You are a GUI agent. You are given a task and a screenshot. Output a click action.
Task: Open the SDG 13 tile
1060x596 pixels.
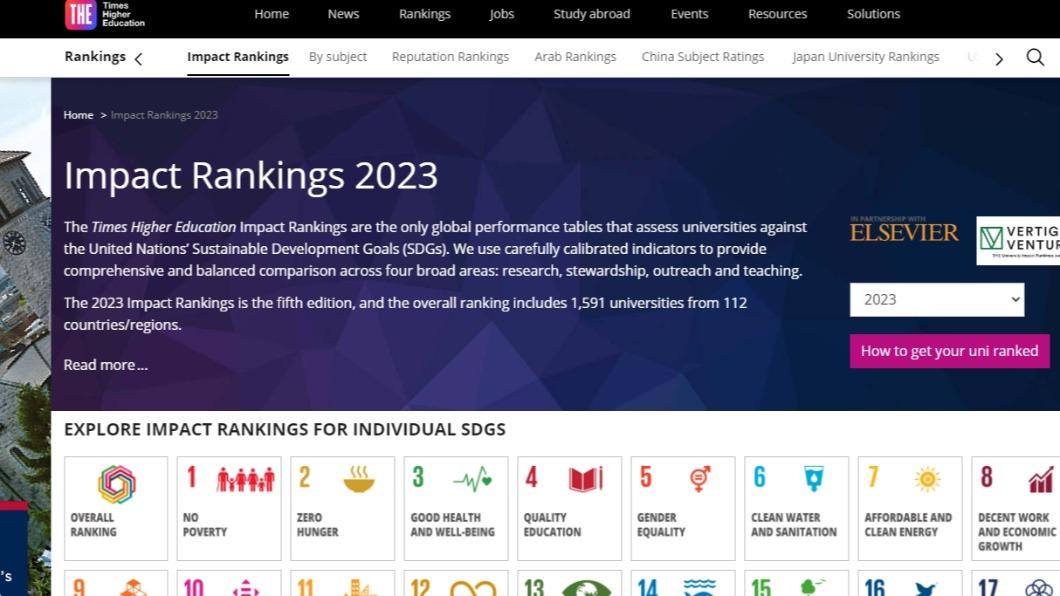[x=569, y=583]
